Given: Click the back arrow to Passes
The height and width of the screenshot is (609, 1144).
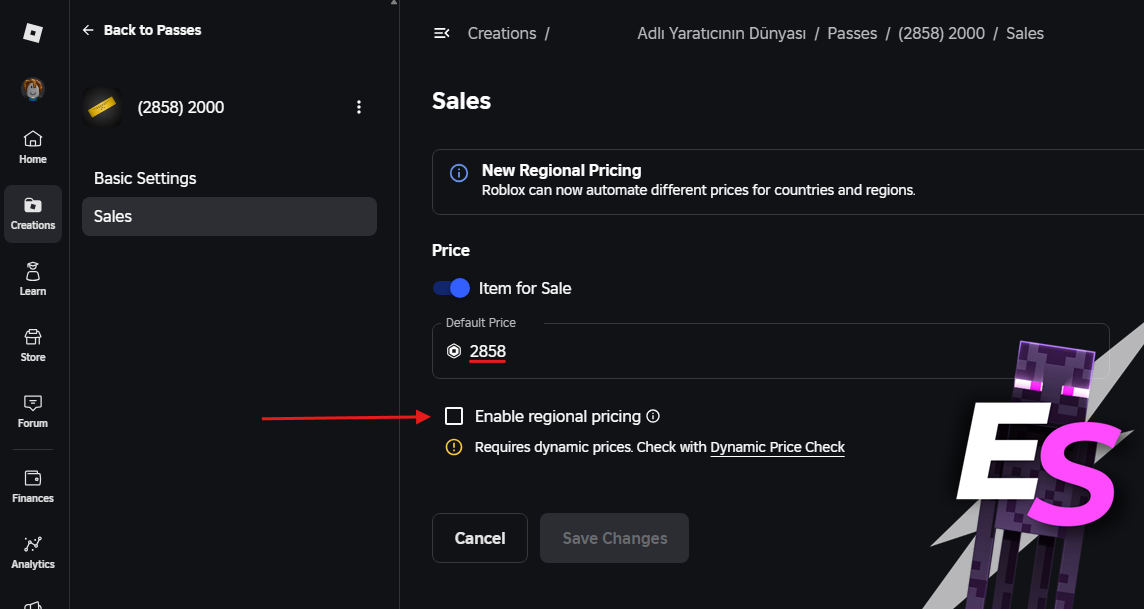Looking at the screenshot, I should click(x=88, y=30).
